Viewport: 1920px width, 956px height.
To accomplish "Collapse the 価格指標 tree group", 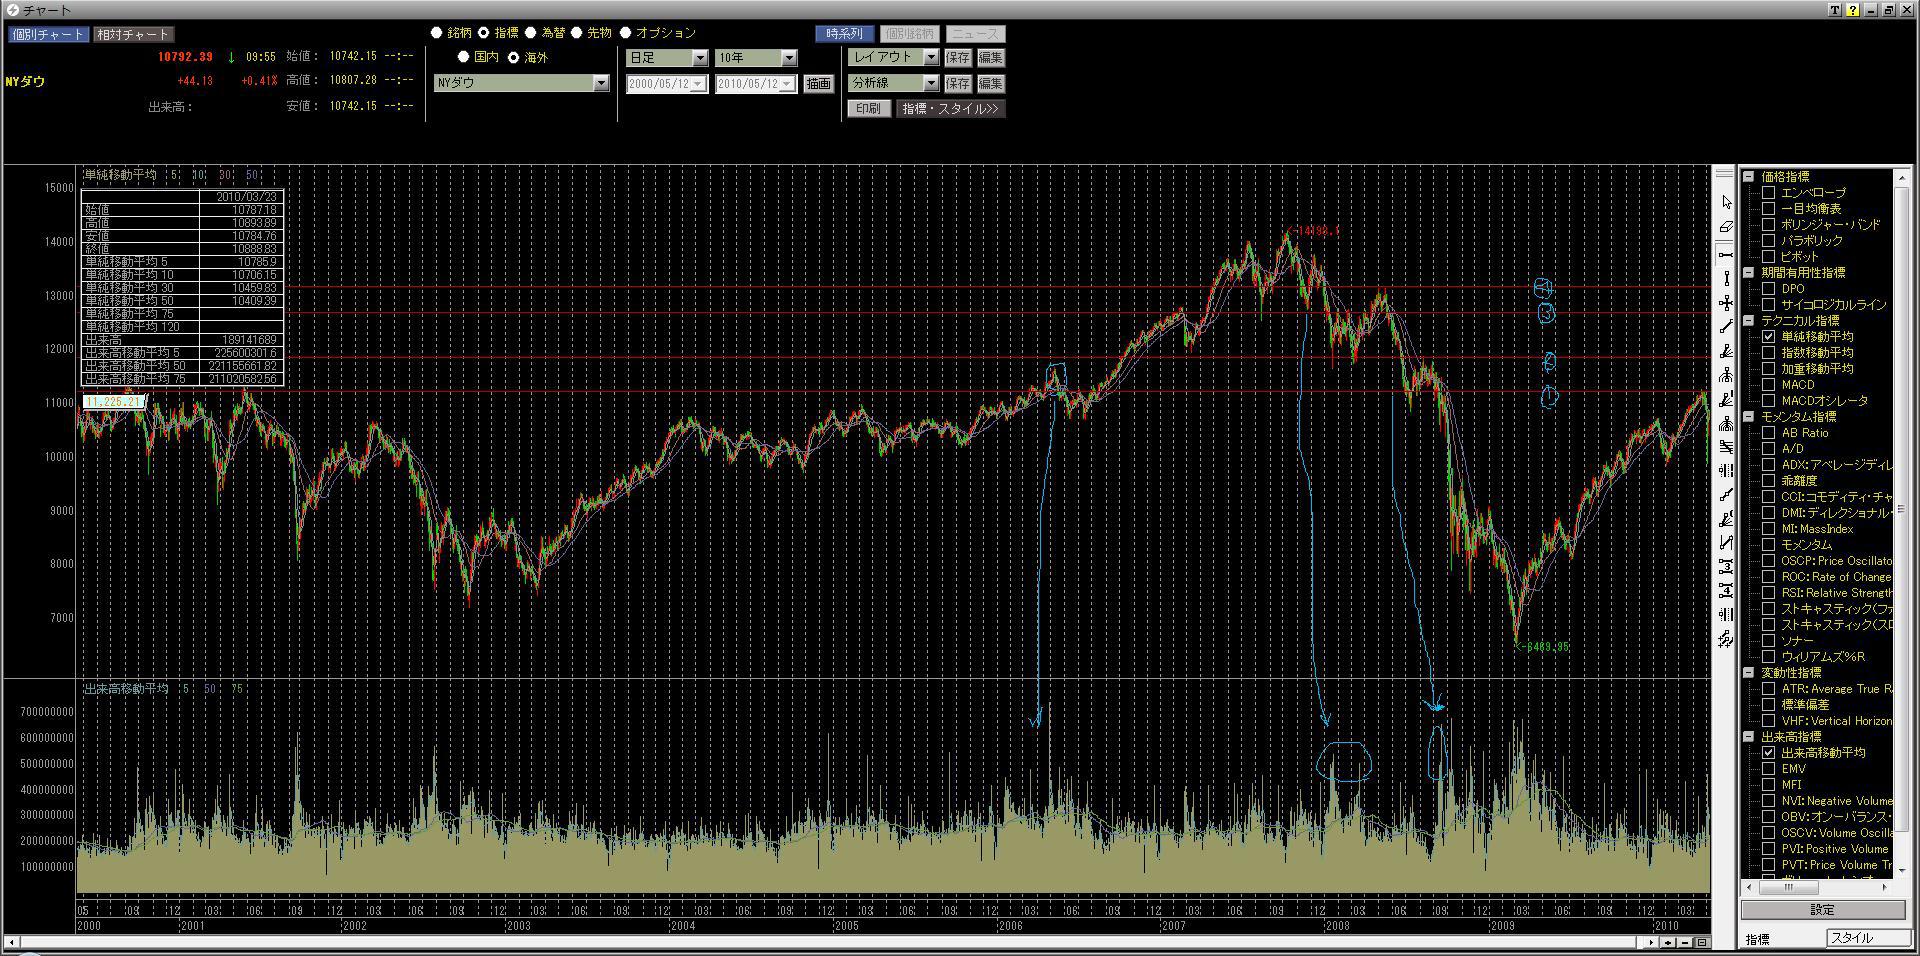I will [1749, 177].
